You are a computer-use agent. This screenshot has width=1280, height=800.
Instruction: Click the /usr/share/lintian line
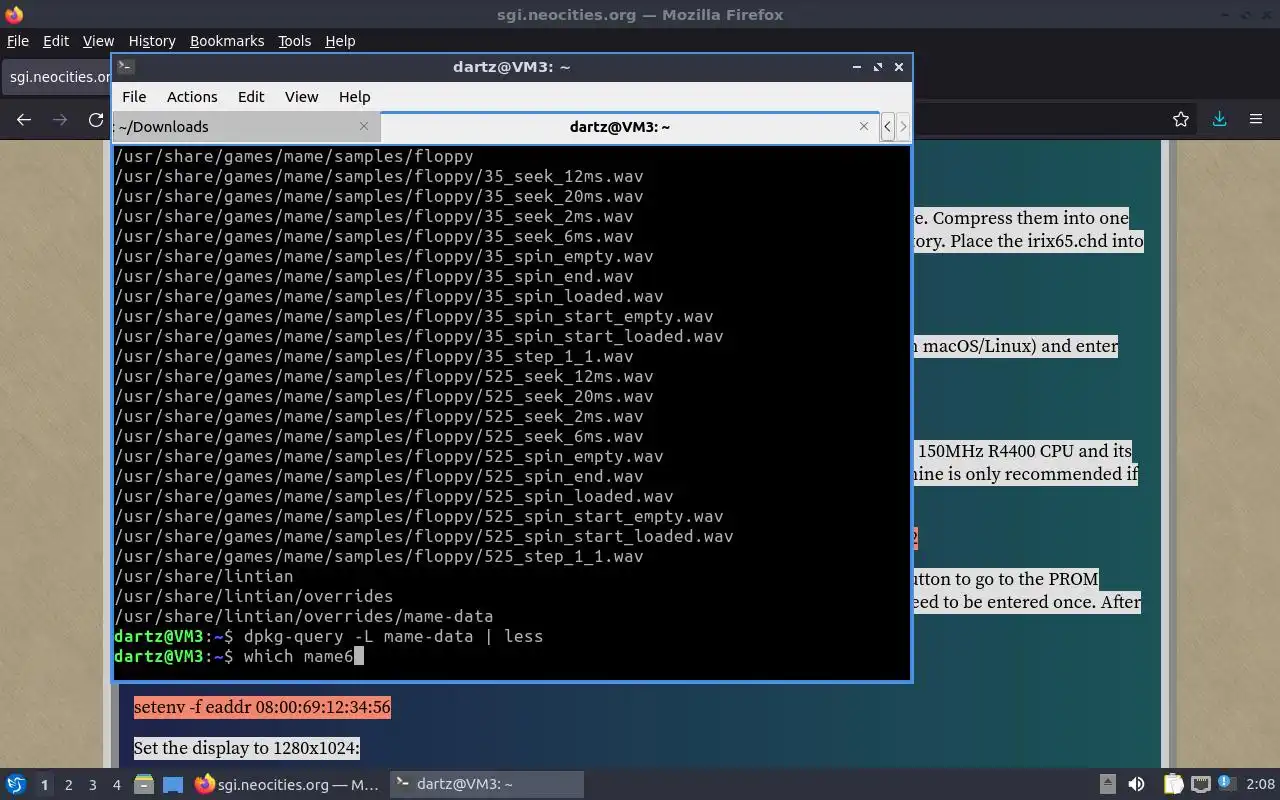pos(204,576)
